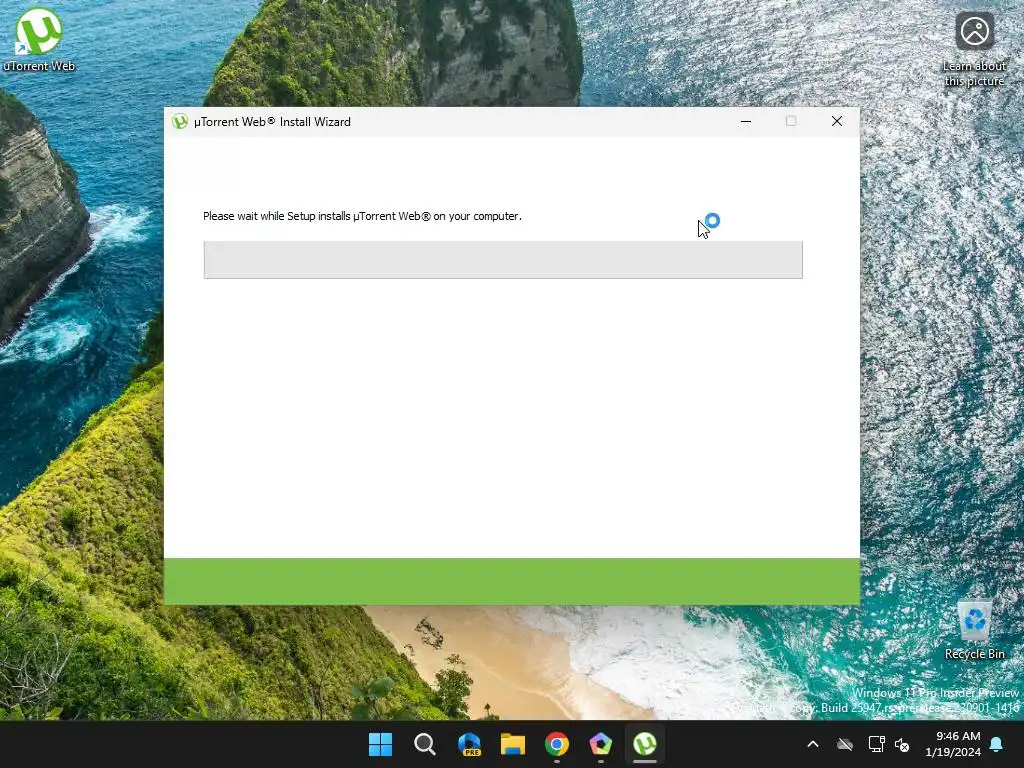
Task: Open the colorful pentagon app in the taskbar
Action: pos(600,744)
